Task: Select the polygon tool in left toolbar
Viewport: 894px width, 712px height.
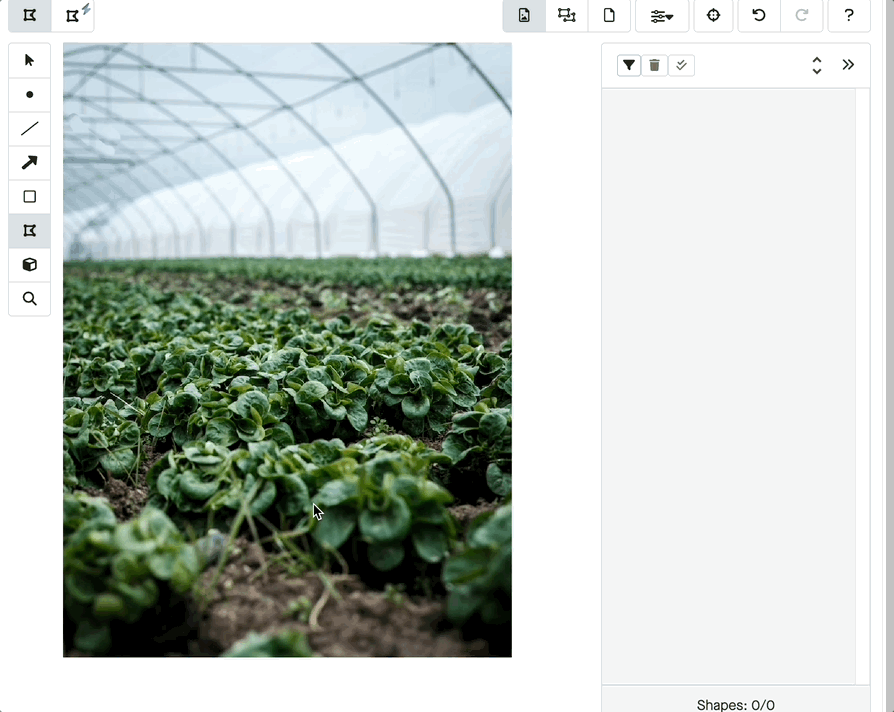Action: click(x=30, y=231)
